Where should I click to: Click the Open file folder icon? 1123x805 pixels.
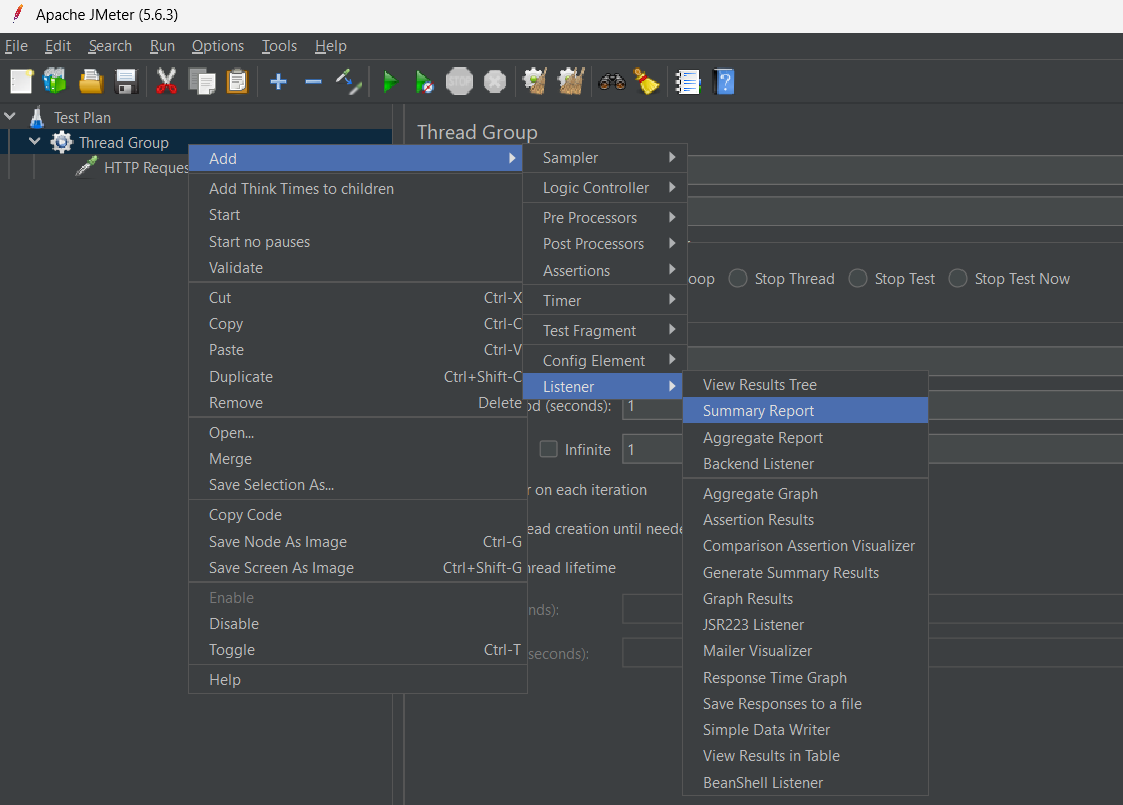pos(91,82)
